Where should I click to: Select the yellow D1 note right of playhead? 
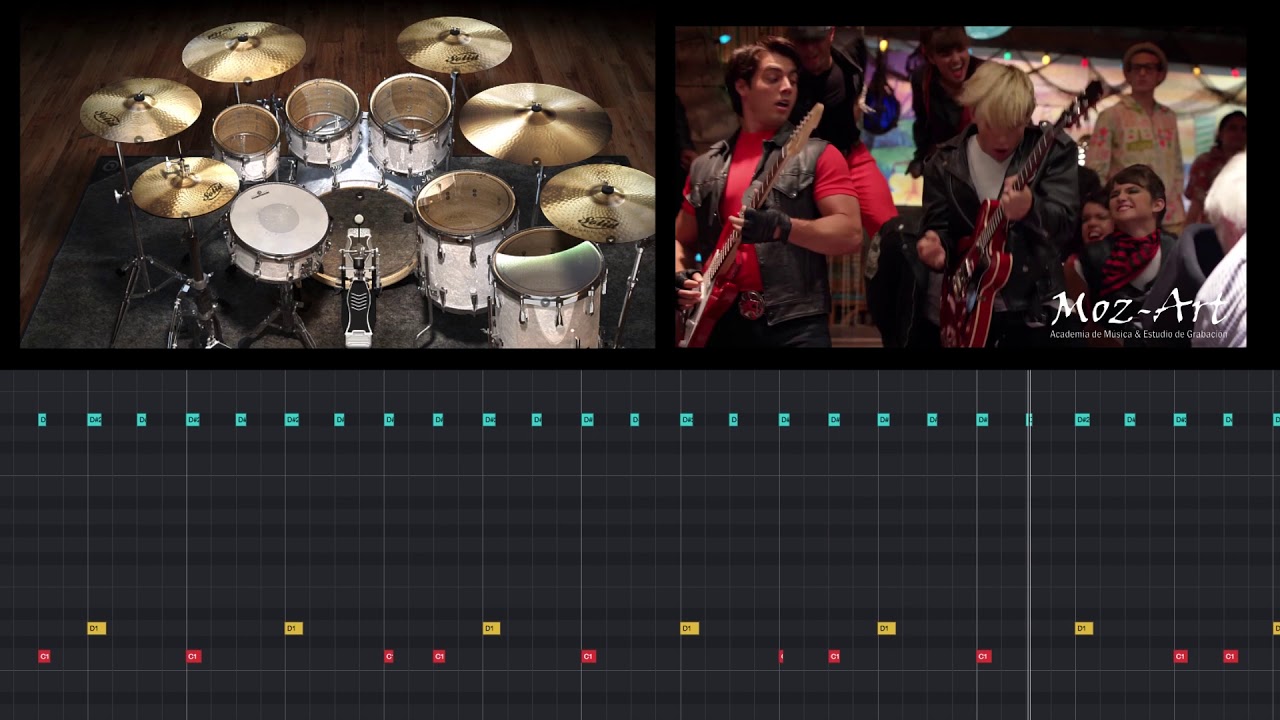click(1084, 628)
